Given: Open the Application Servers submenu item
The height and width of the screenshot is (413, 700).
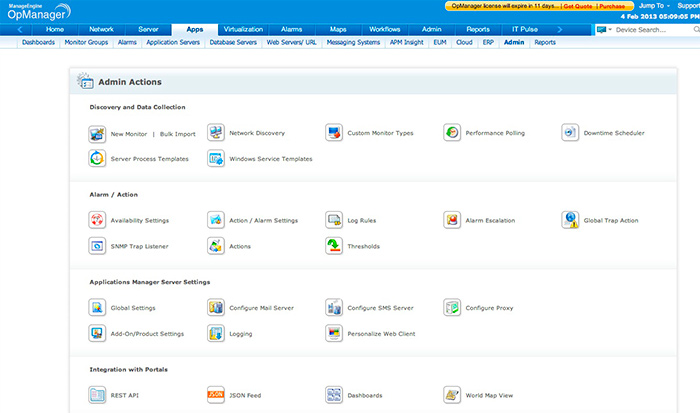Looking at the screenshot, I should (173, 42).
